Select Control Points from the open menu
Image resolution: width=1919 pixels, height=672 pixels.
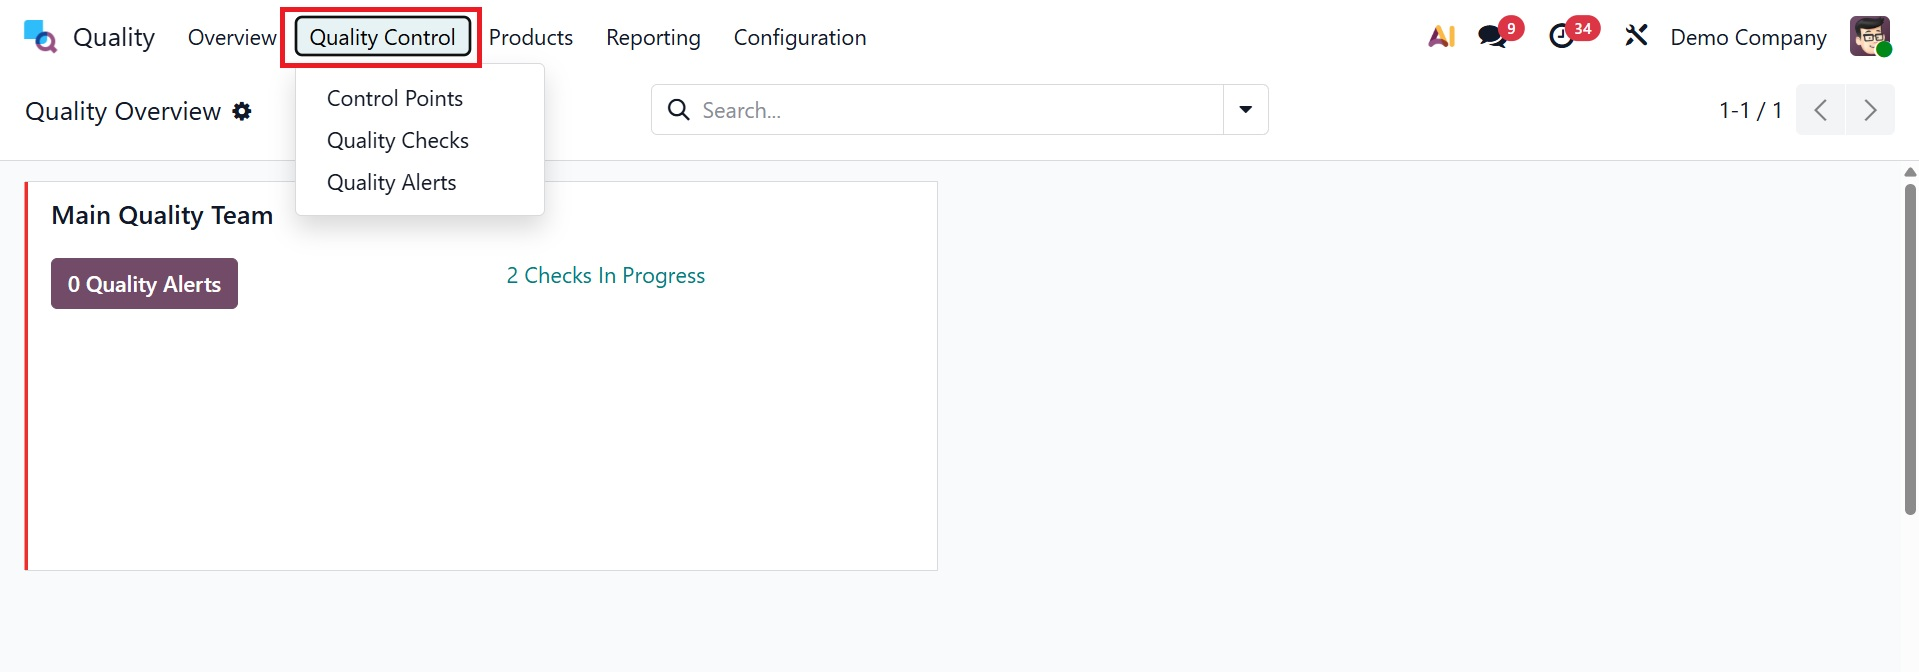pos(394,98)
